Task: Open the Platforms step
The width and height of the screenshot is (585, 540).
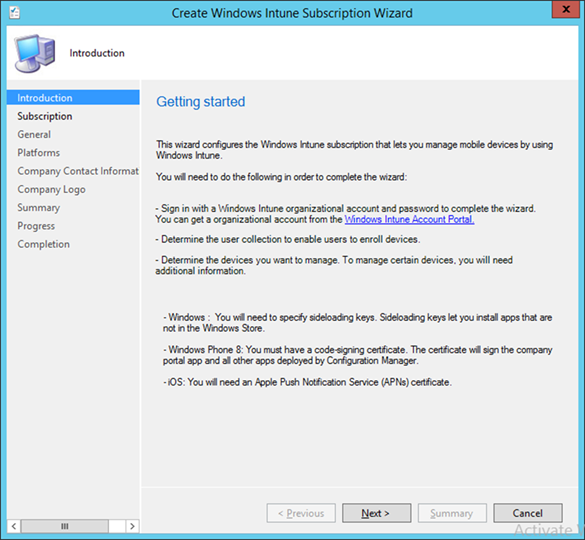Action: coord(38,153)
